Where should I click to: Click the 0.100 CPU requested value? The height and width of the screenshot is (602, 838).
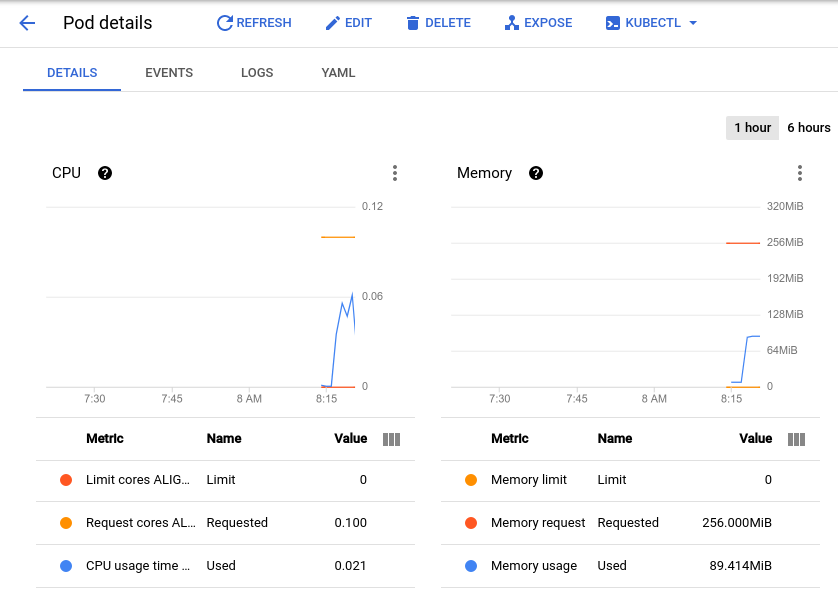coord(351,523)
